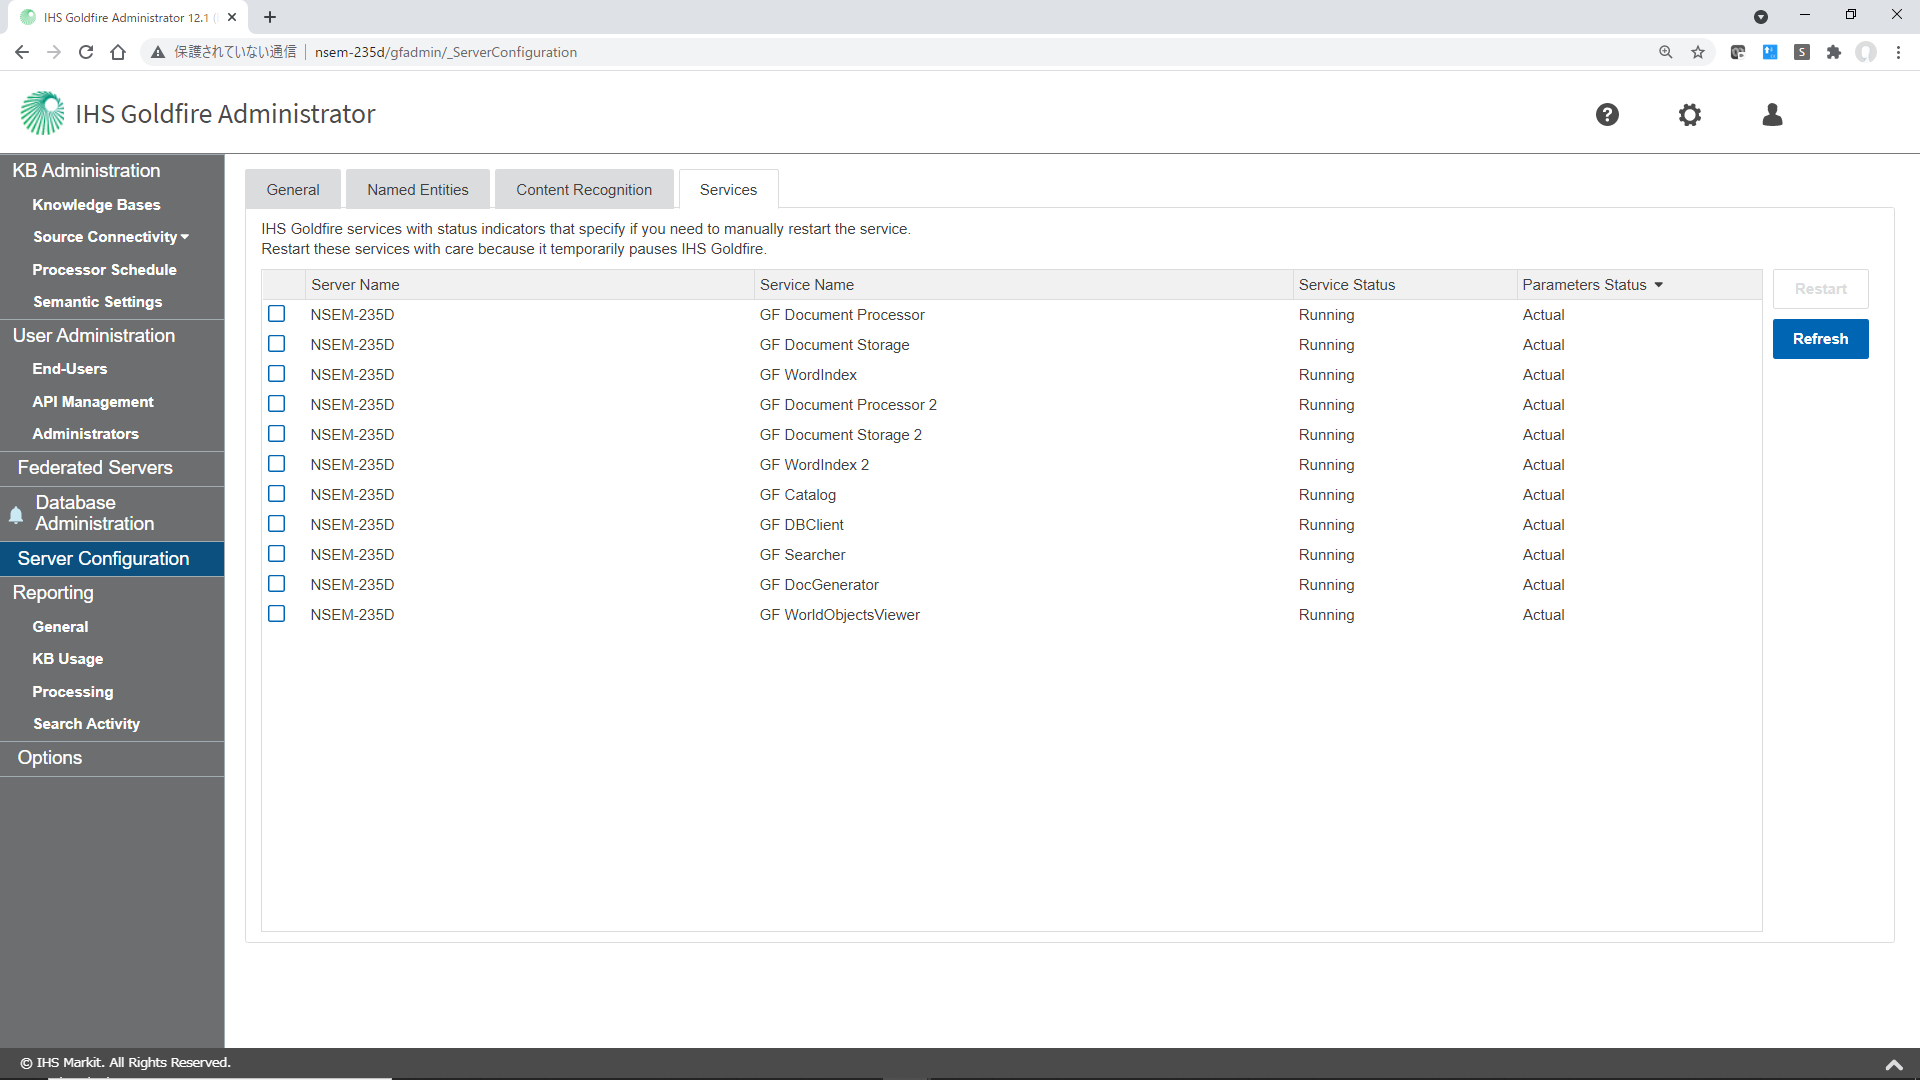Open Options section in sidebar
The width and height of the screenshot is (1920, 1080).
pyautogui.click(x=112, y=758)
